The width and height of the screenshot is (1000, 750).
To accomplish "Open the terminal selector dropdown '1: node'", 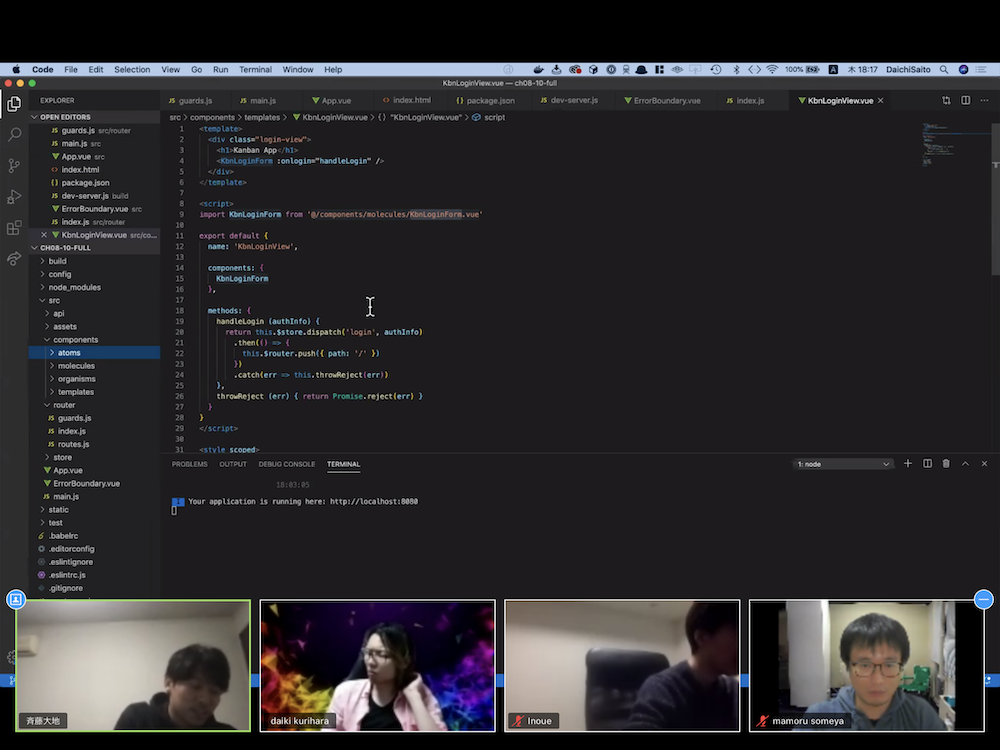I will pos(842,464).
